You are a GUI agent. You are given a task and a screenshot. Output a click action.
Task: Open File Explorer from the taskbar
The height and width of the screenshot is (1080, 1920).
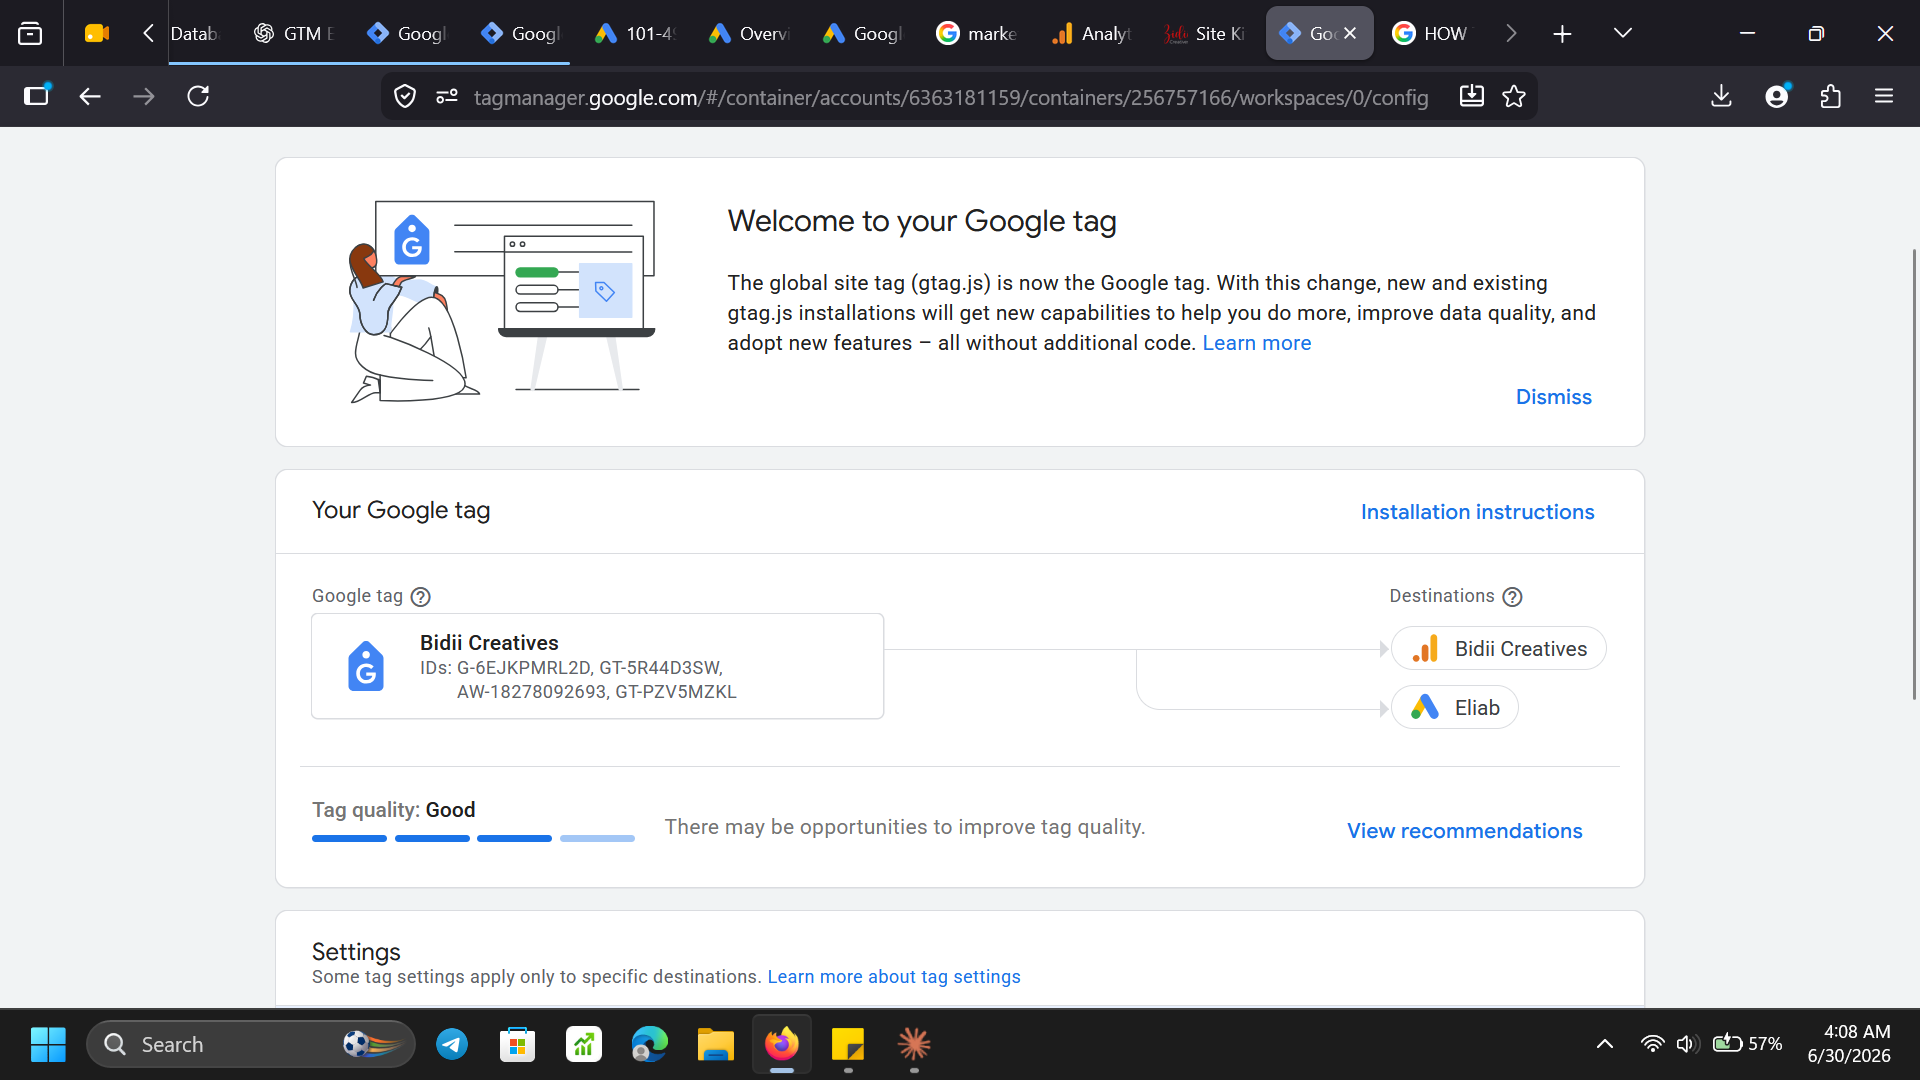click(x=715, y=1044)
